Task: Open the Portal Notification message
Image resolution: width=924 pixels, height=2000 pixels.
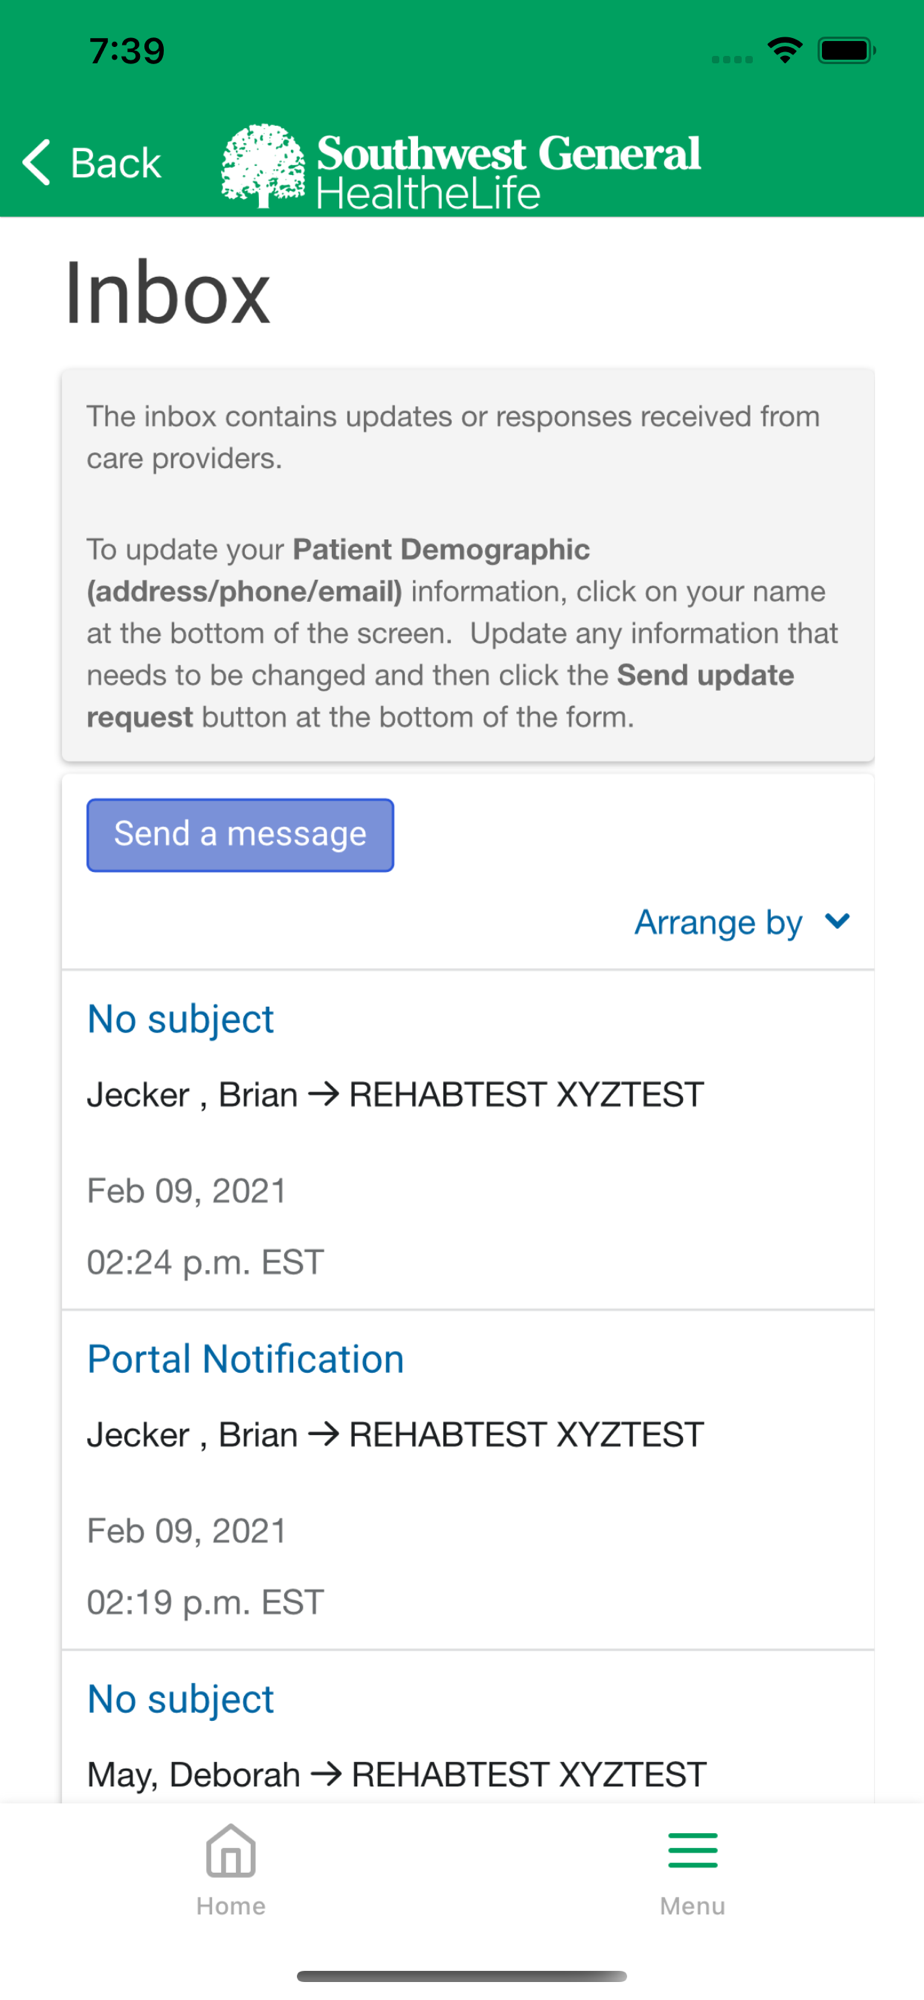Action: (x=246, y=1359)
